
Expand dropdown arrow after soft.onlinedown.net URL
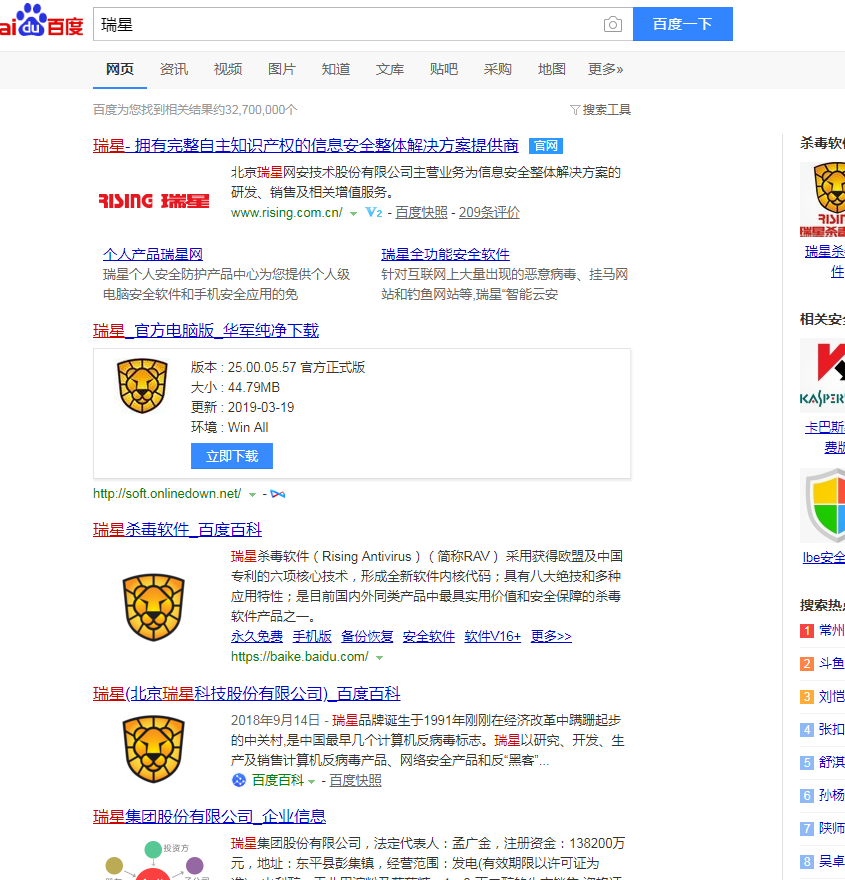252,495
